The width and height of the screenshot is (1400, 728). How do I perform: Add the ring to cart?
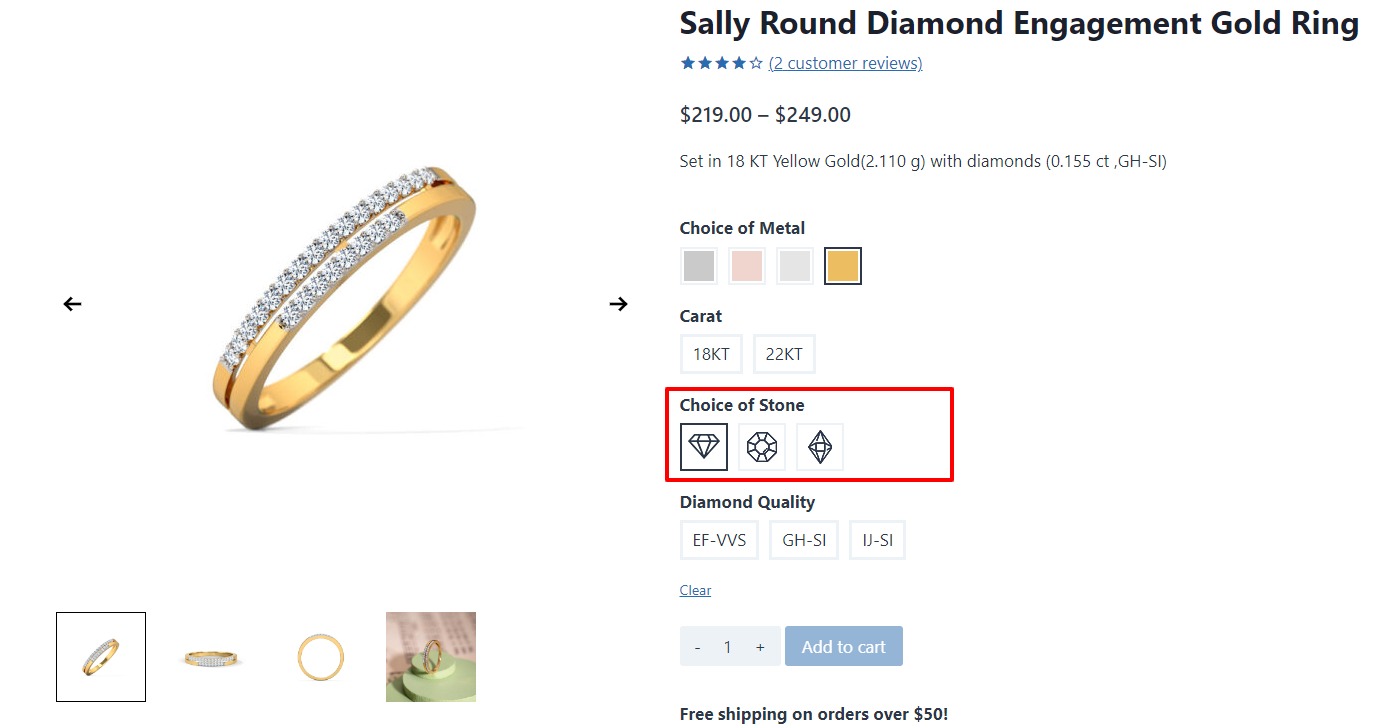pyautogui.click(x=843, y=646)
